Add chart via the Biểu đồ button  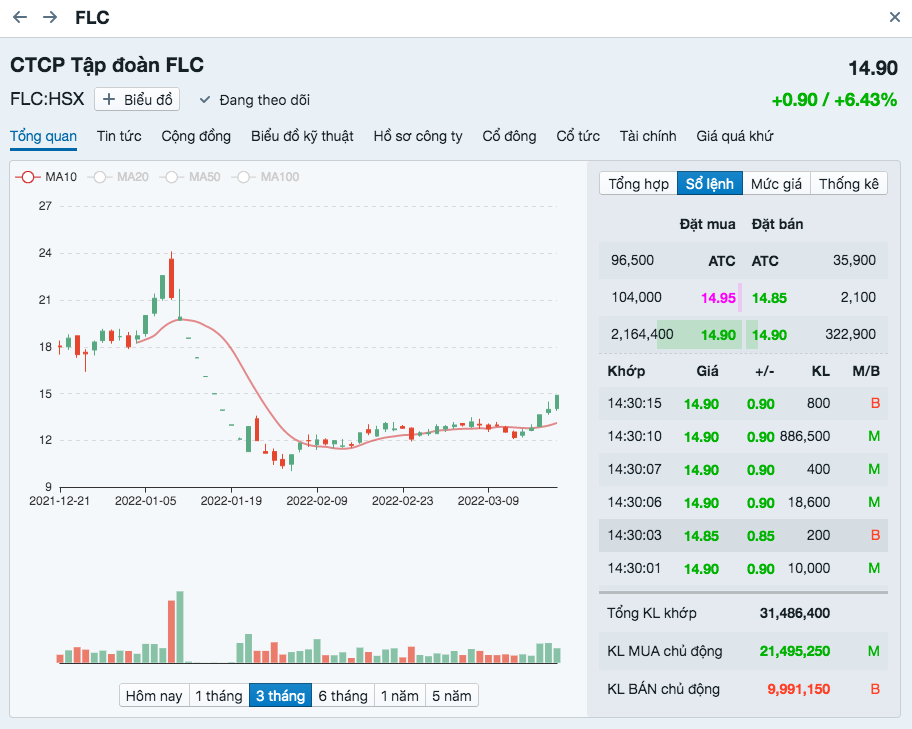click(137, 99)
